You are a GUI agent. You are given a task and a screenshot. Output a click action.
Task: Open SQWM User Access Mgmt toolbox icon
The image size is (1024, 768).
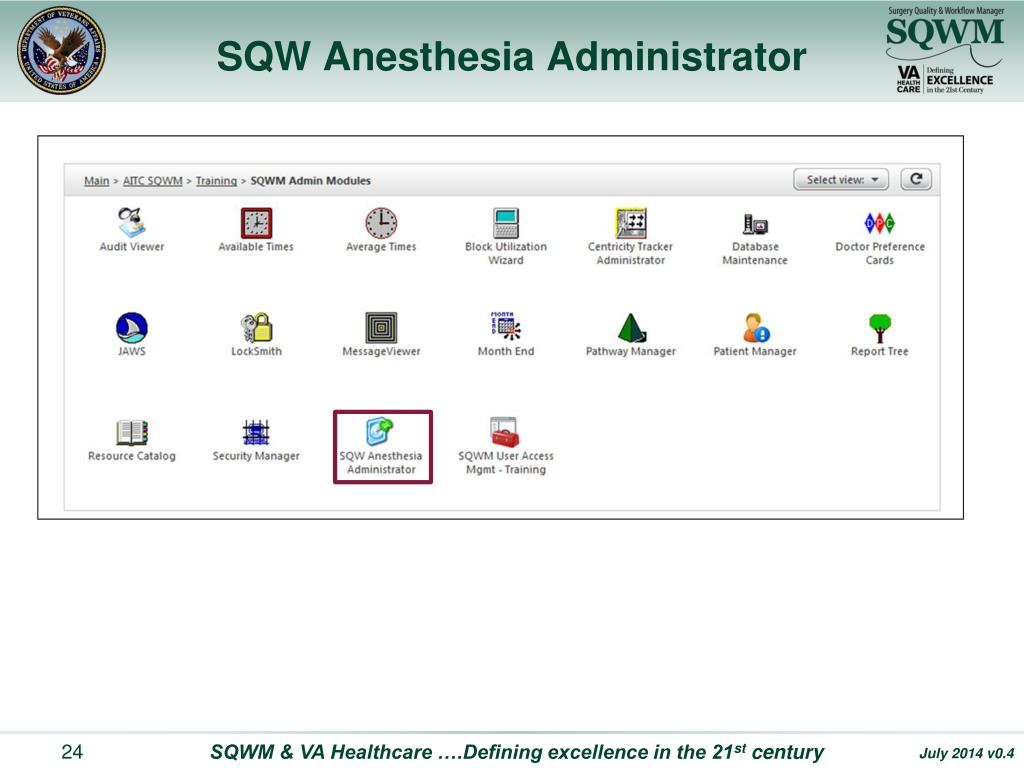click(505, 432)
